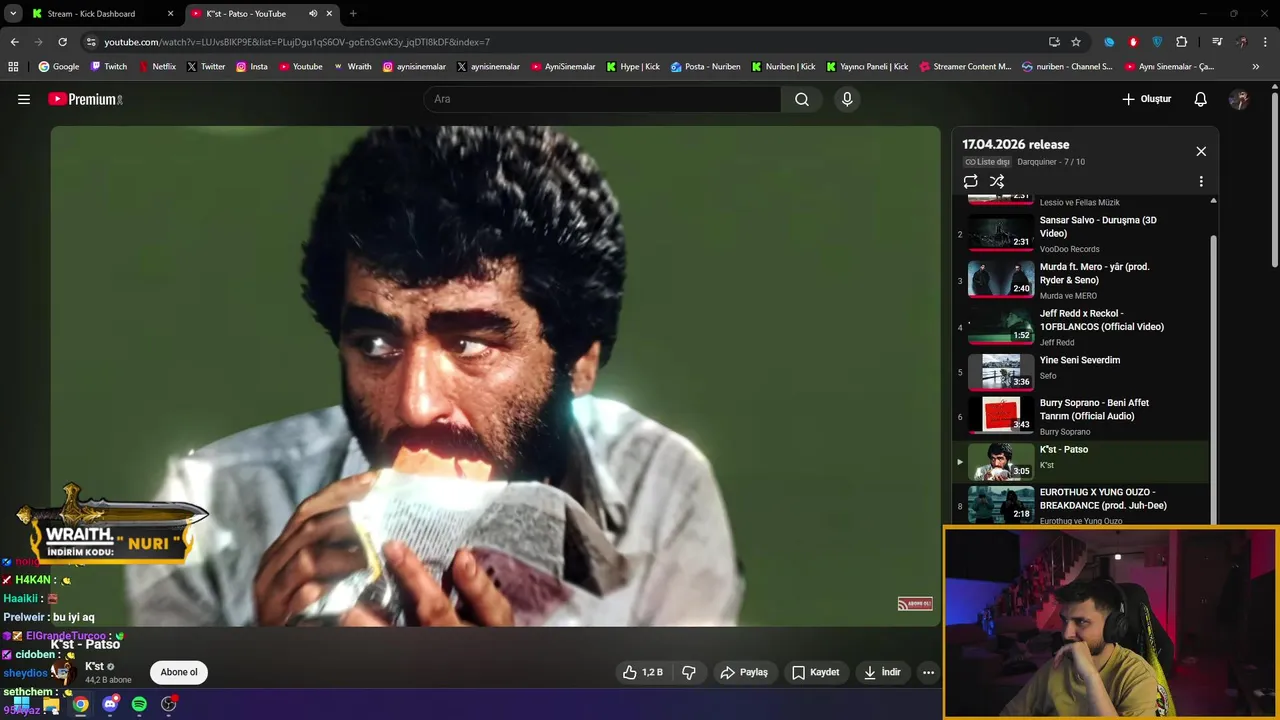
Task: Click the K*st channel avatar
Action: pyautogui.click(x=65, y=672)
